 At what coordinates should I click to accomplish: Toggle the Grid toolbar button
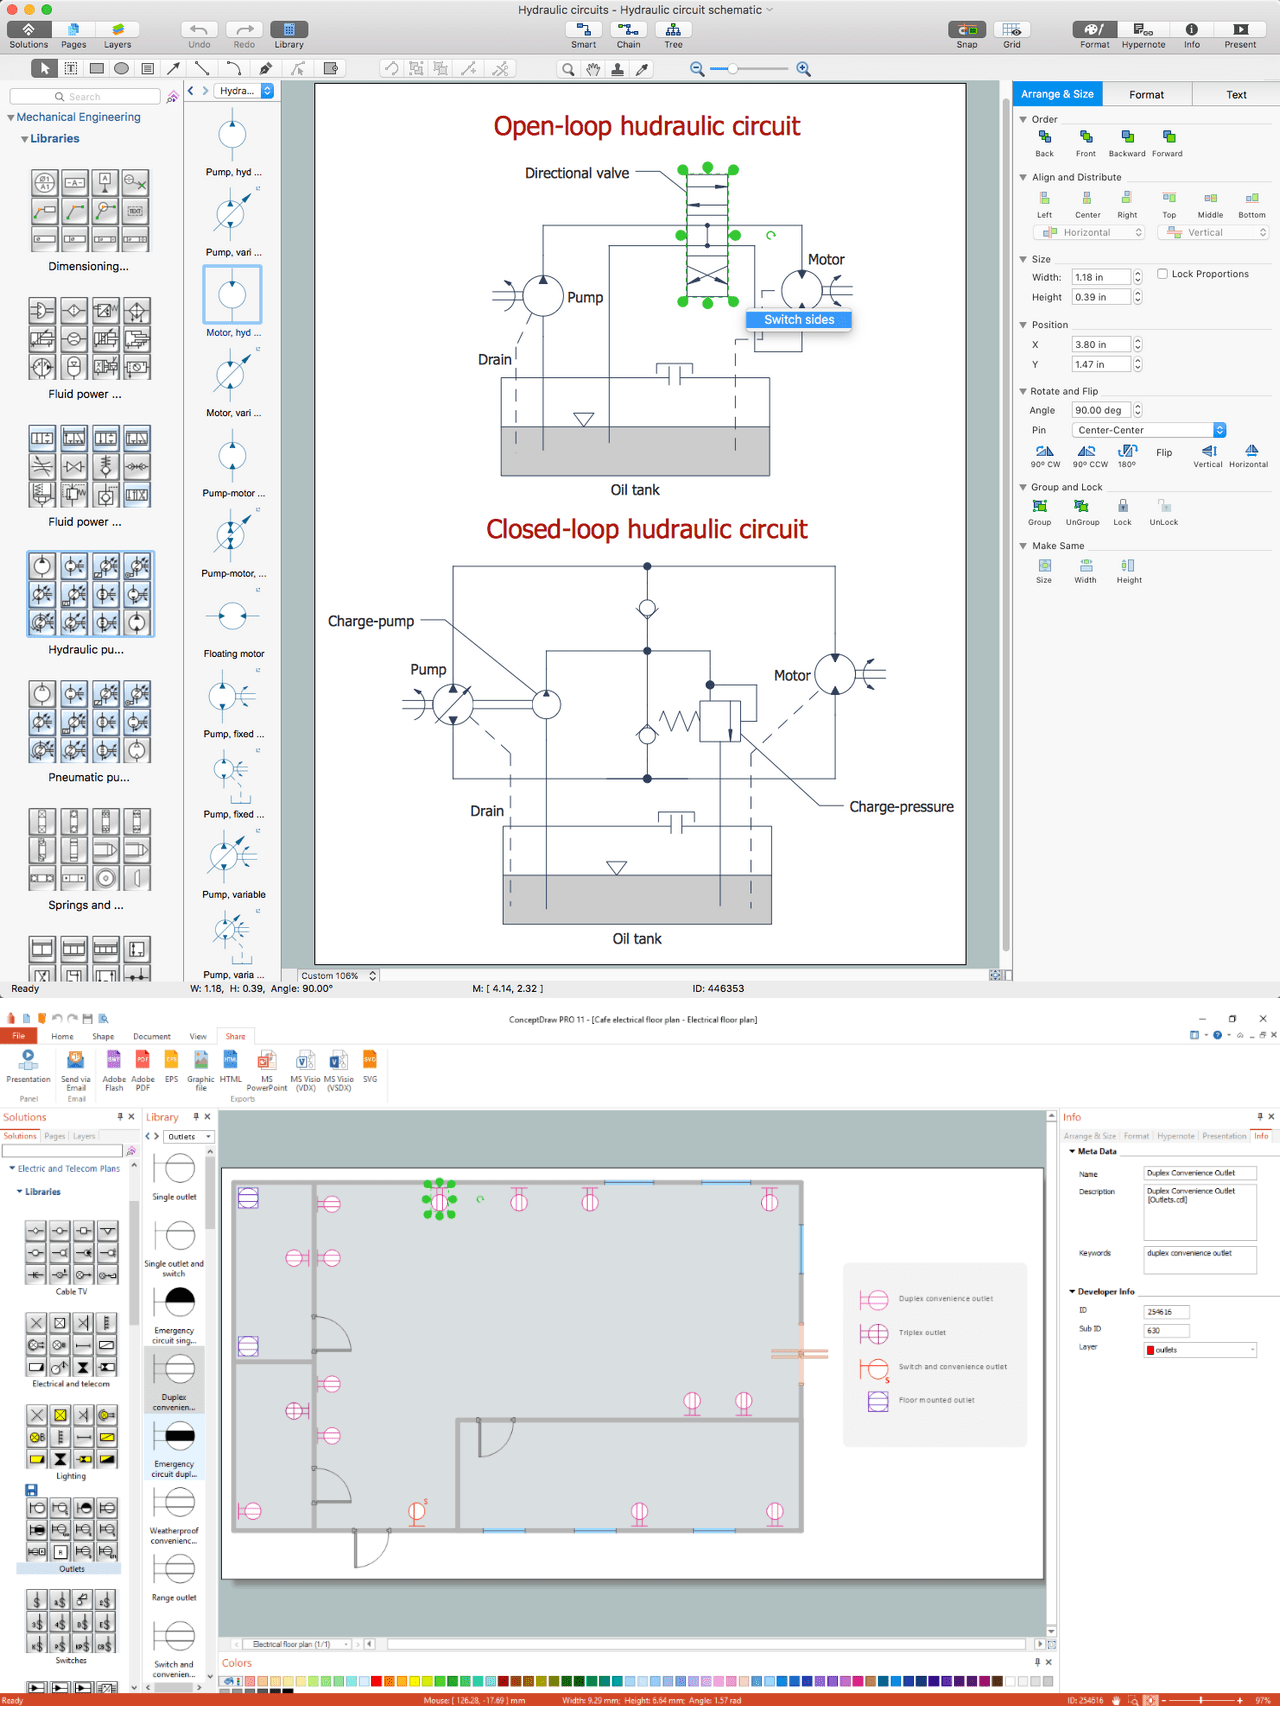pos(1012,30)
